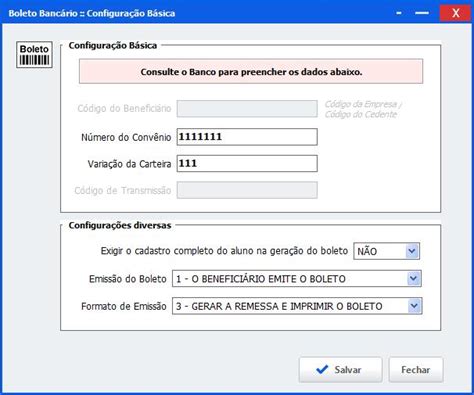Click the Configuração Básica group title
The image size is (474, 395).
[113, 46]
